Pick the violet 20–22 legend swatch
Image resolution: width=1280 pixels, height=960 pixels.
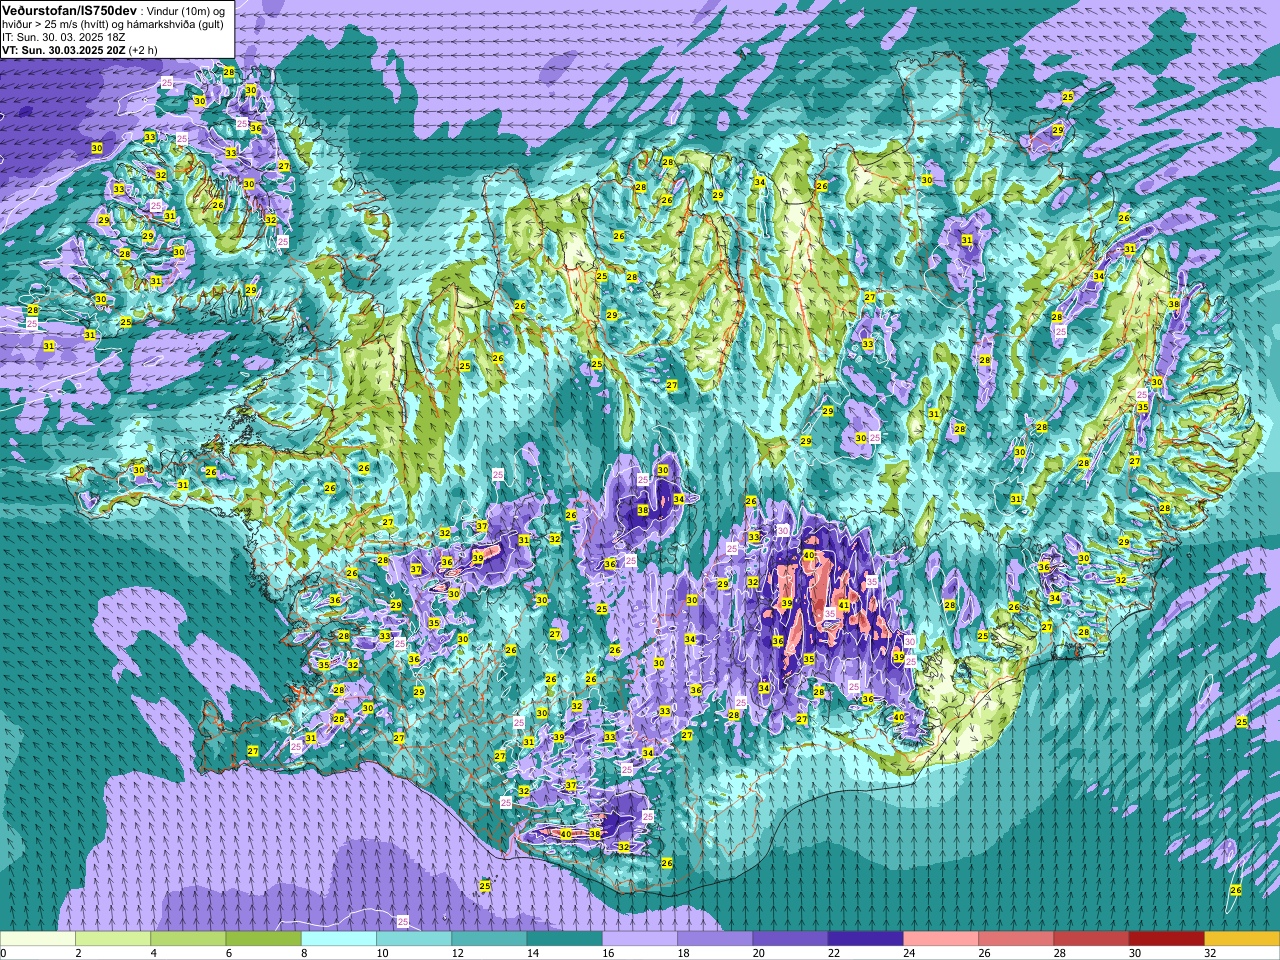click(790, 939)
